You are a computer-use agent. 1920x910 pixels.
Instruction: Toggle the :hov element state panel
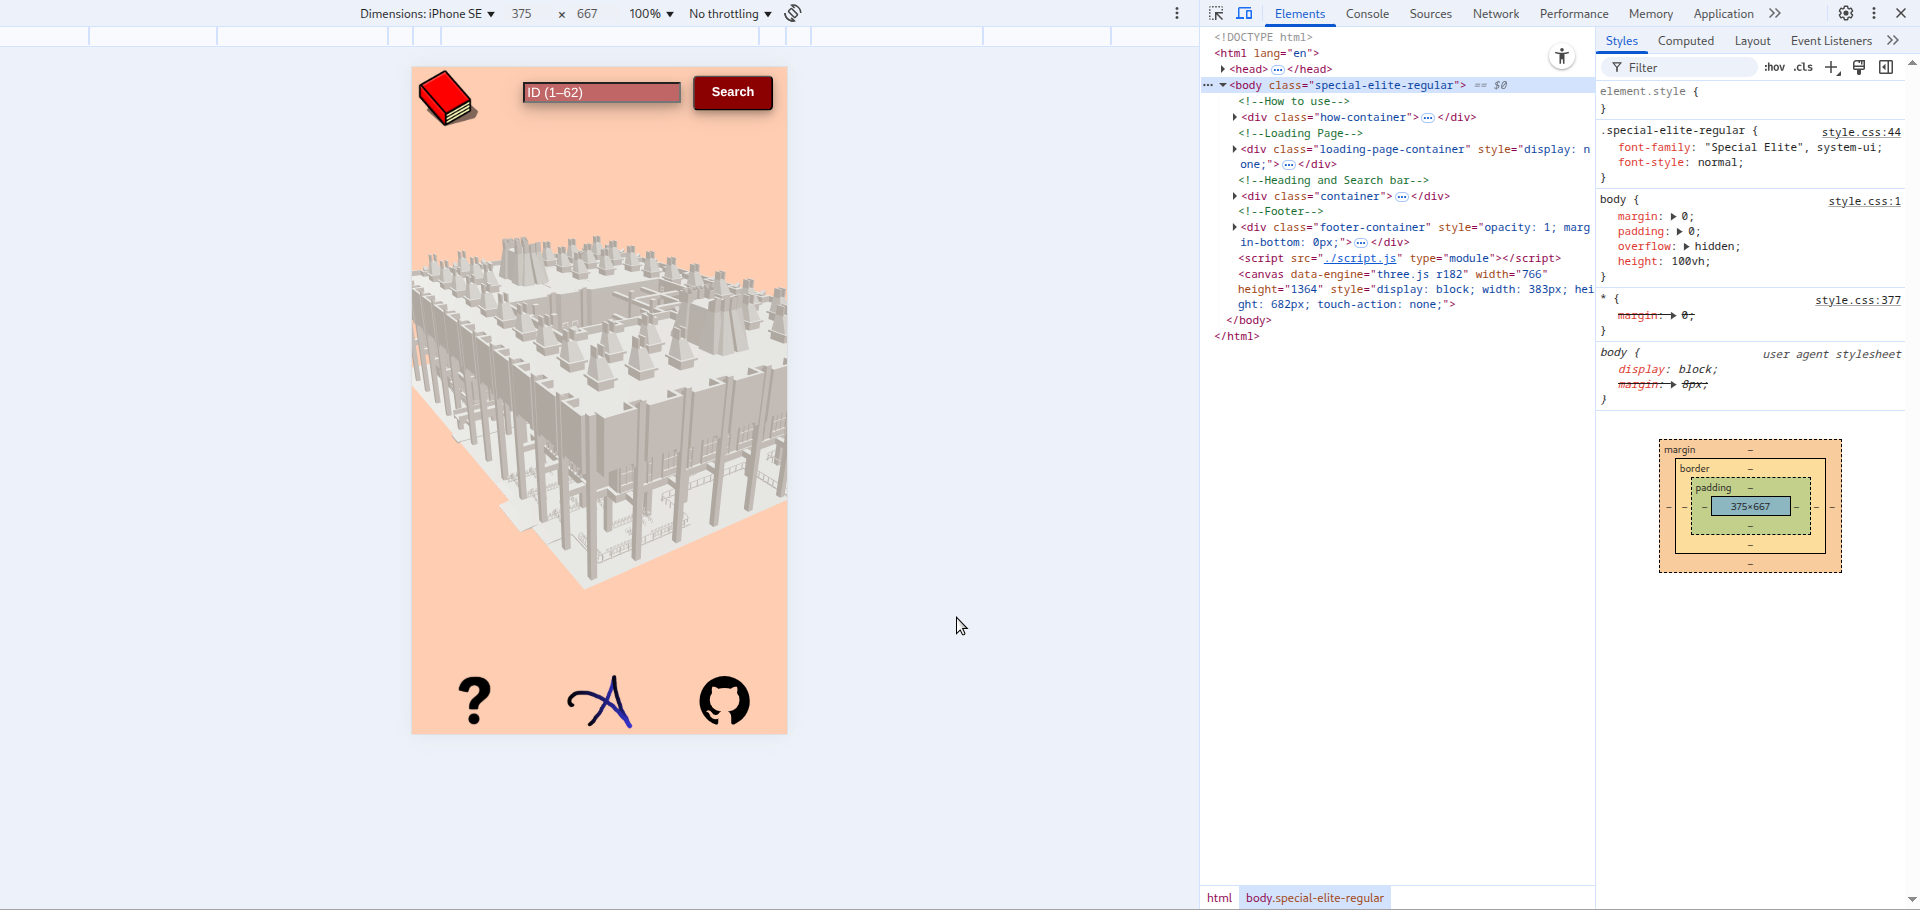click(1774, 67)
